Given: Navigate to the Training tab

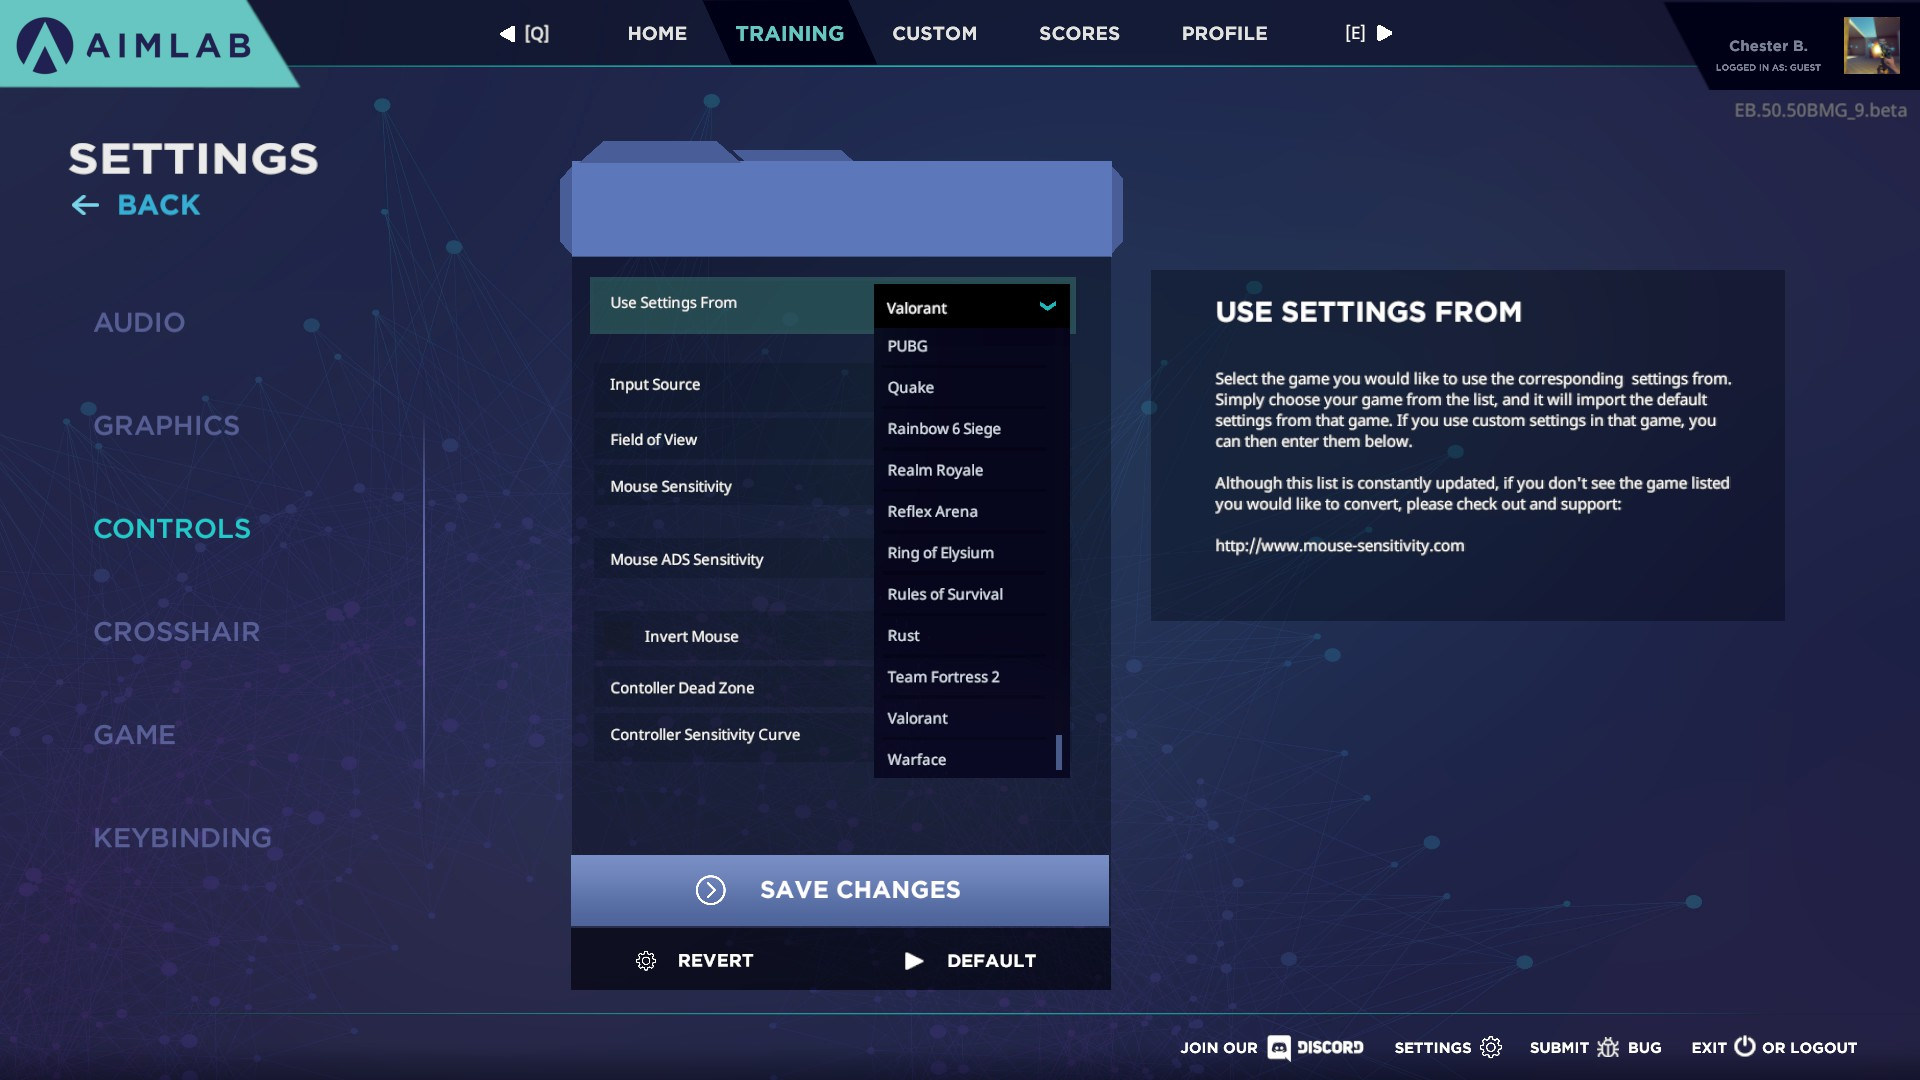Looking at the screenshot, I should point(789,33).
